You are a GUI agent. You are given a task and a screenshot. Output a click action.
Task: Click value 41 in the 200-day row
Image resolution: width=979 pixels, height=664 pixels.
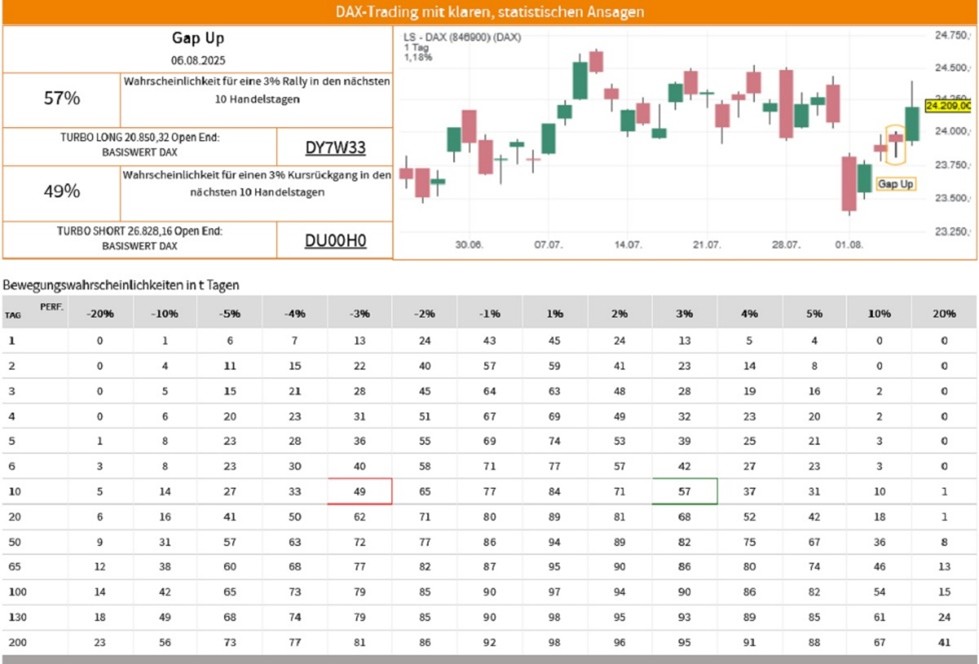point(944,642)
